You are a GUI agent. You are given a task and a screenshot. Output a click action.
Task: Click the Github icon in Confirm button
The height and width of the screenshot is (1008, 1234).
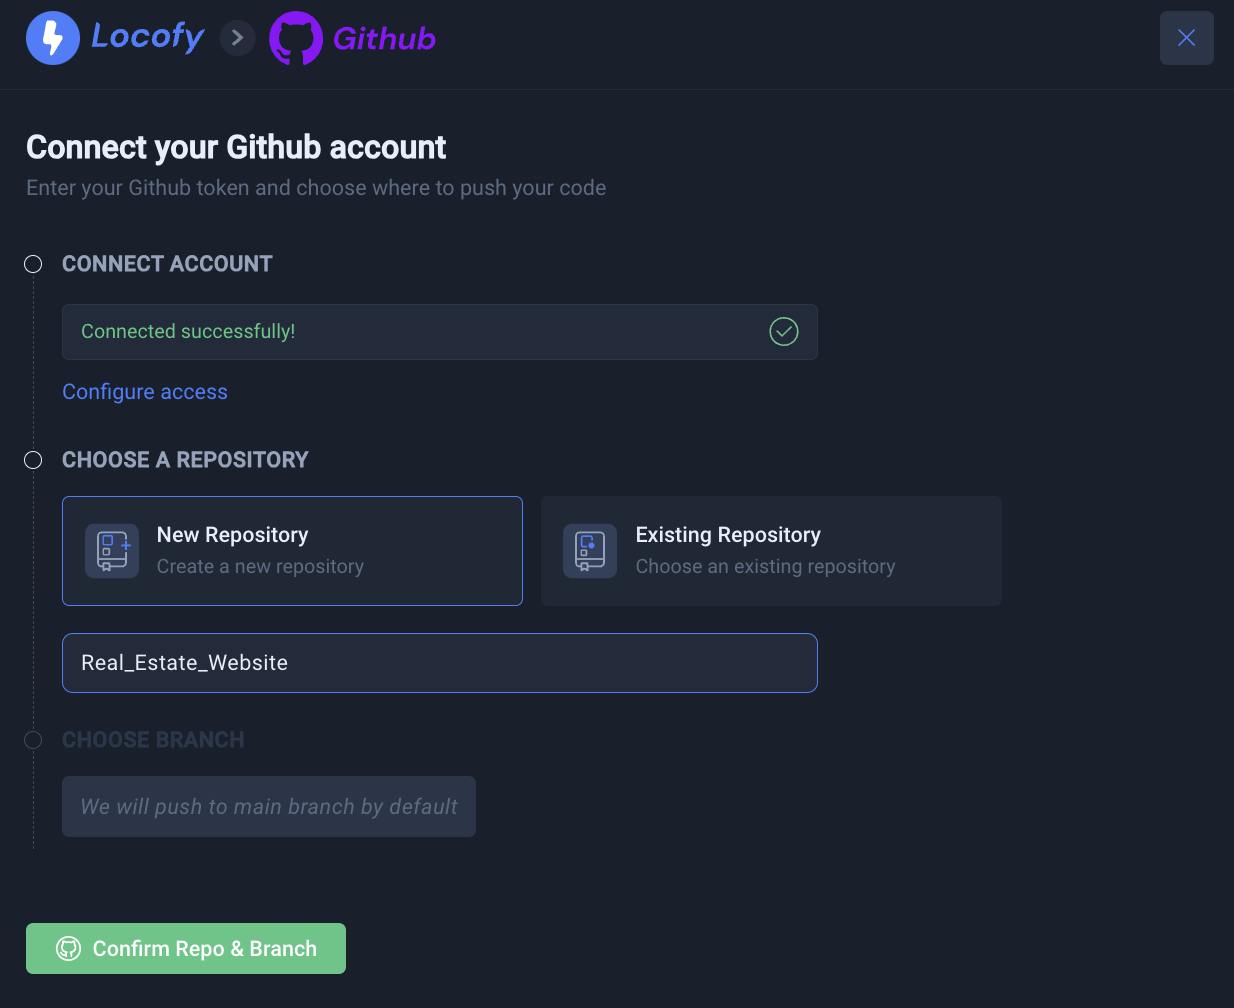[68, 948]
